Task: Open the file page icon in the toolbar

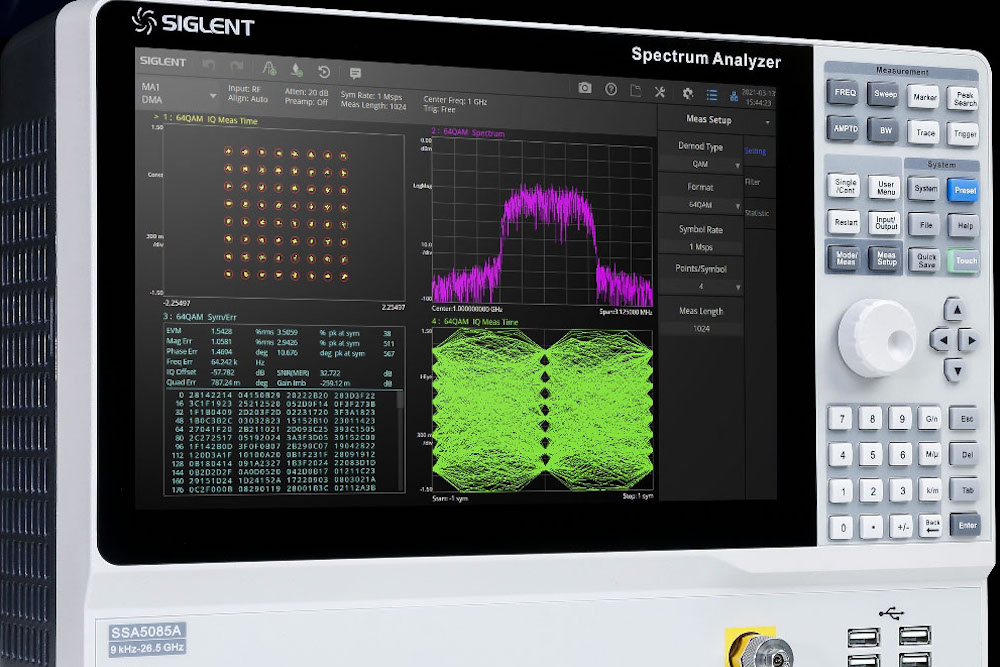Action: pos(636,92)
